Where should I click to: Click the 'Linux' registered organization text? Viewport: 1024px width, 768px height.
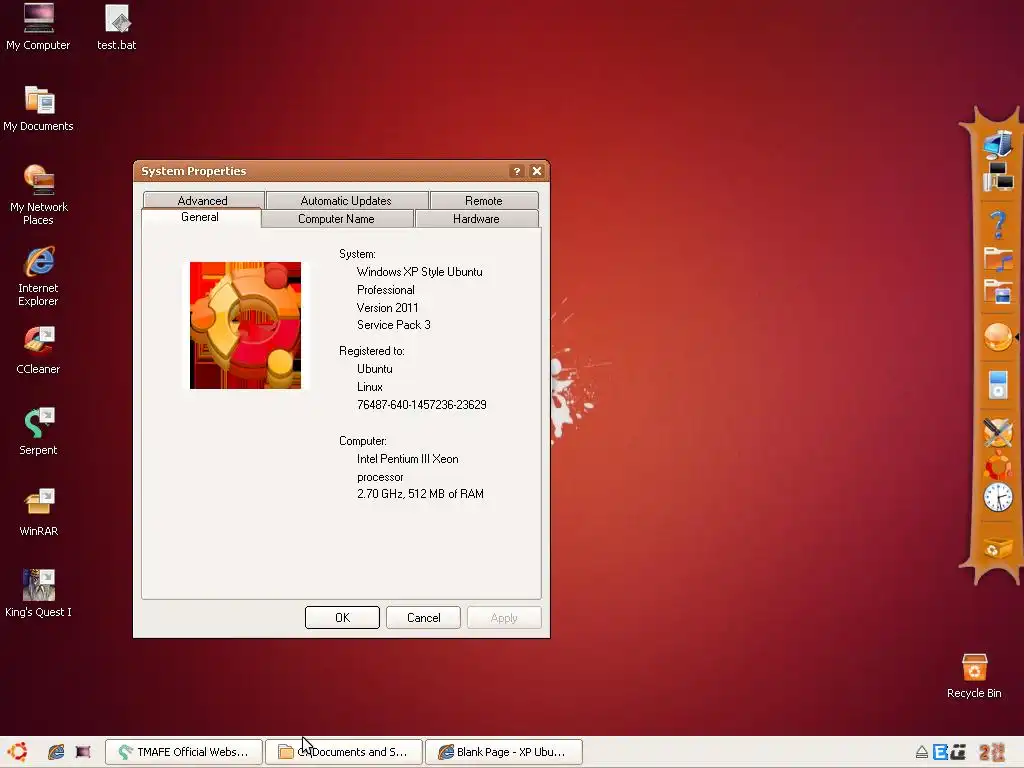point(370,387)
